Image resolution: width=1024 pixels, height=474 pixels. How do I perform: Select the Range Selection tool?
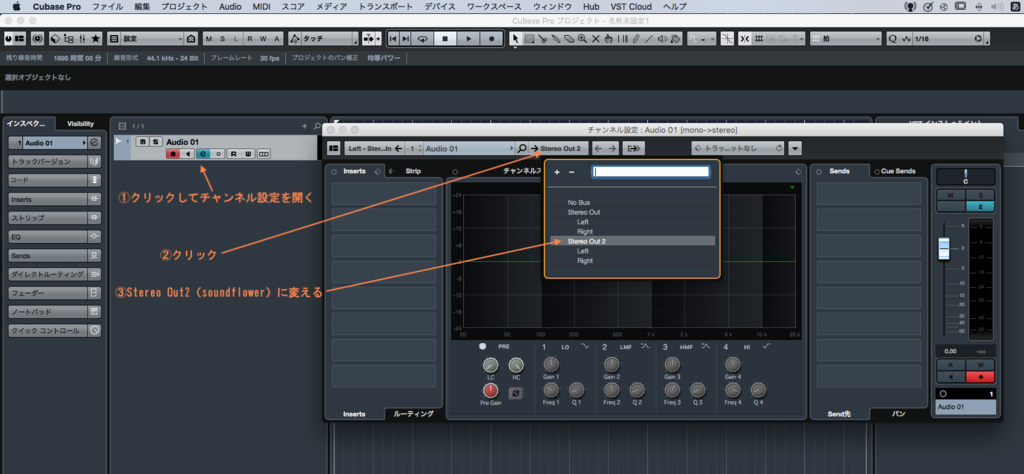click(529, 39)
